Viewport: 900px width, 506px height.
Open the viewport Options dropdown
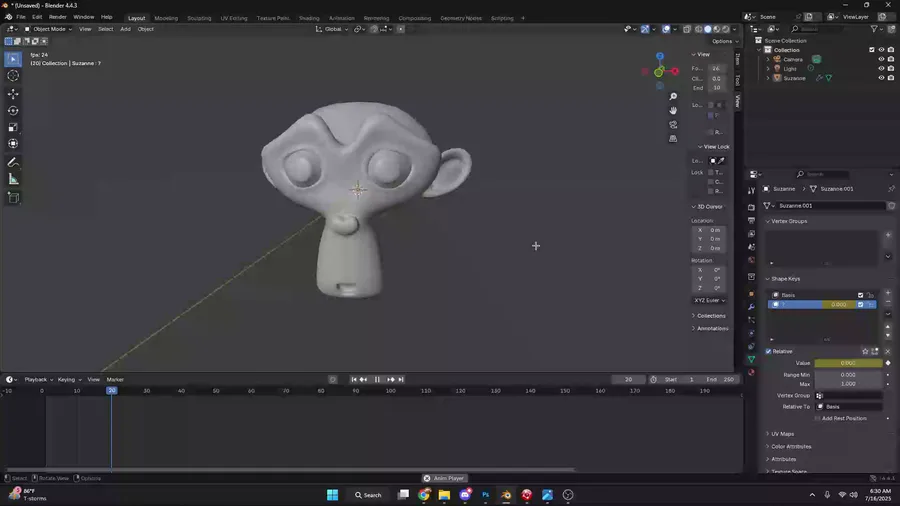coord(725,41)
